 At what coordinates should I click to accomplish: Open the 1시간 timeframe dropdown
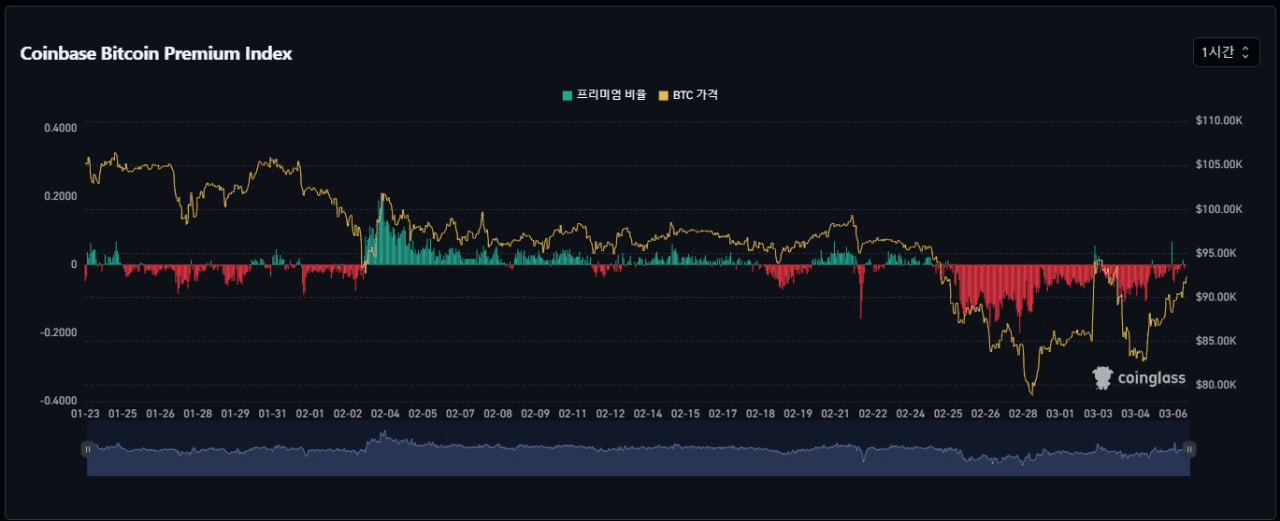click(1226, 53)
